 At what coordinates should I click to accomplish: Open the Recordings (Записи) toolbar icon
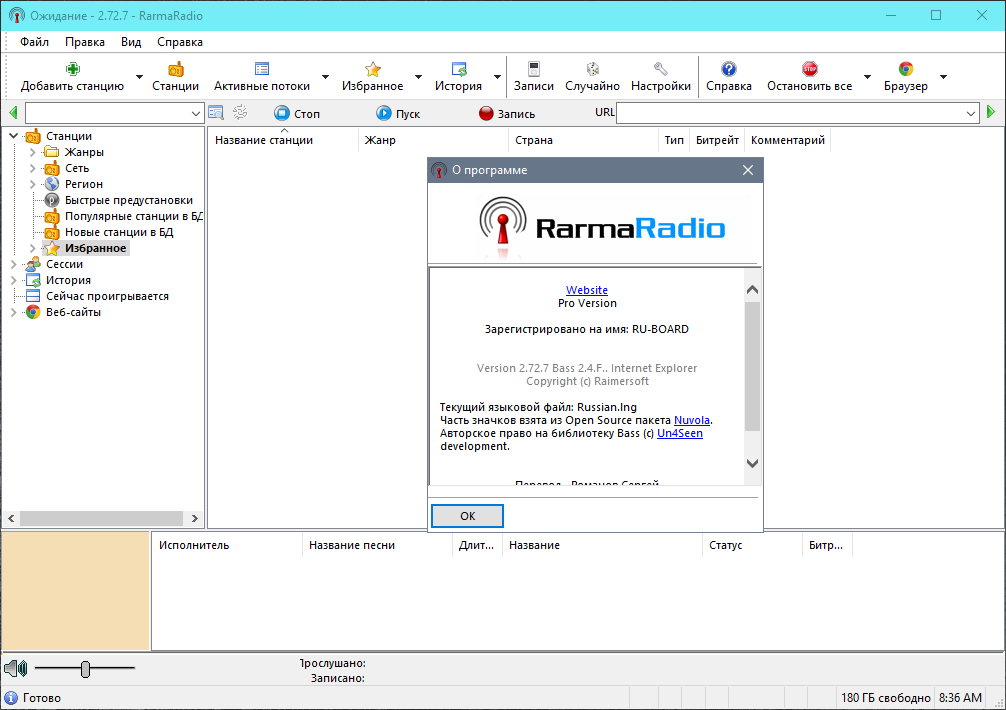(x=534, y=69)
